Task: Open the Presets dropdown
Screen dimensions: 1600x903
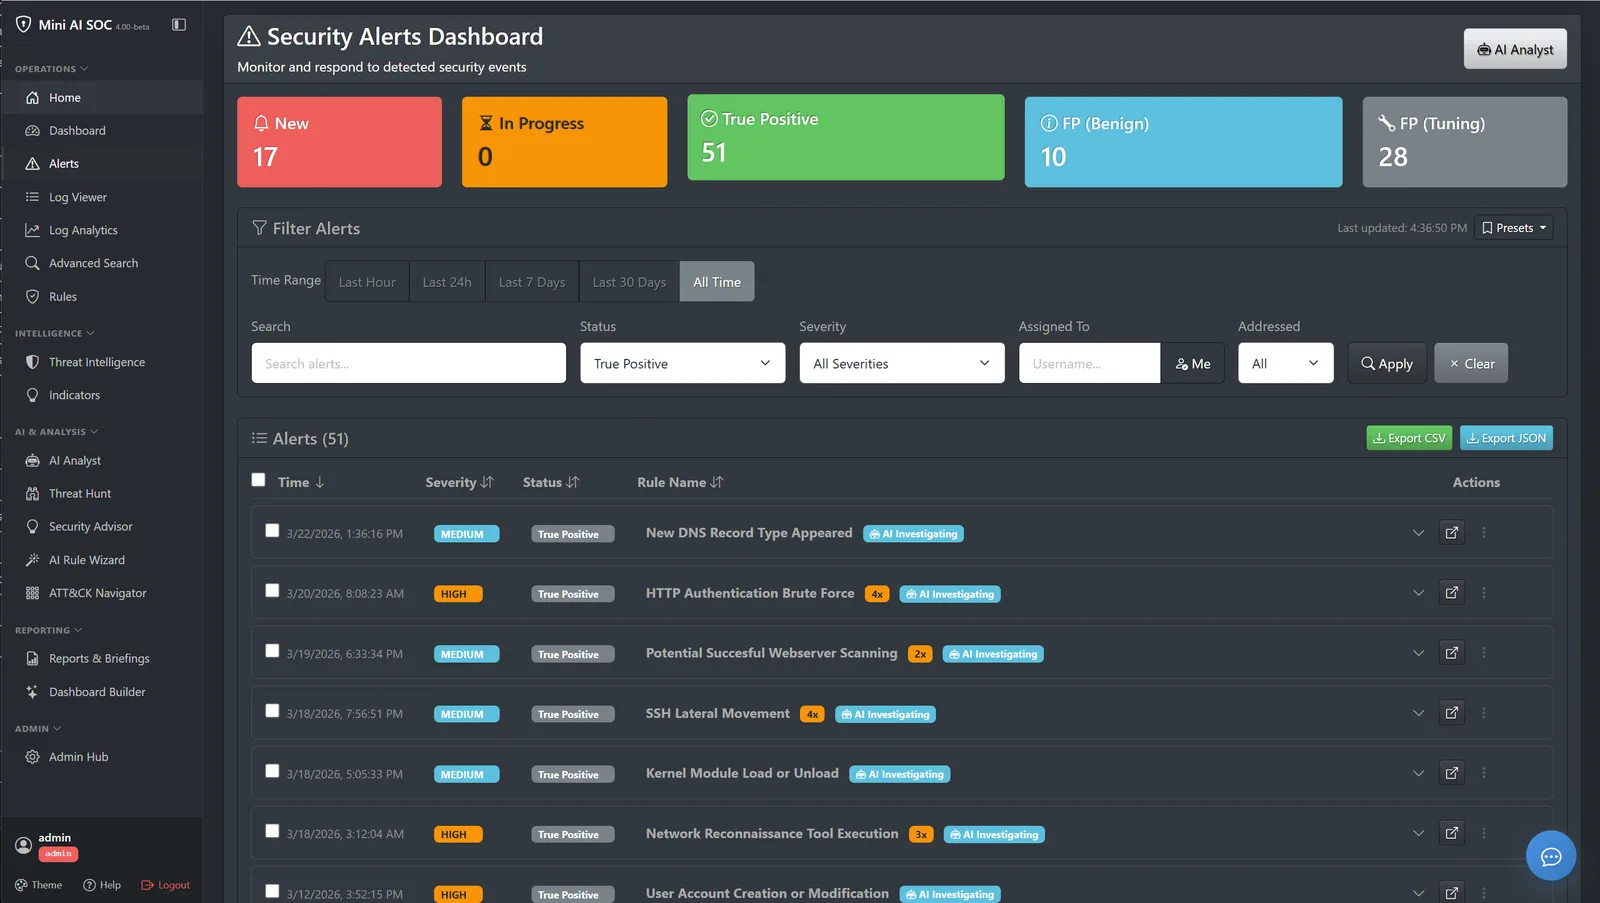Action: coord(1513,228)
